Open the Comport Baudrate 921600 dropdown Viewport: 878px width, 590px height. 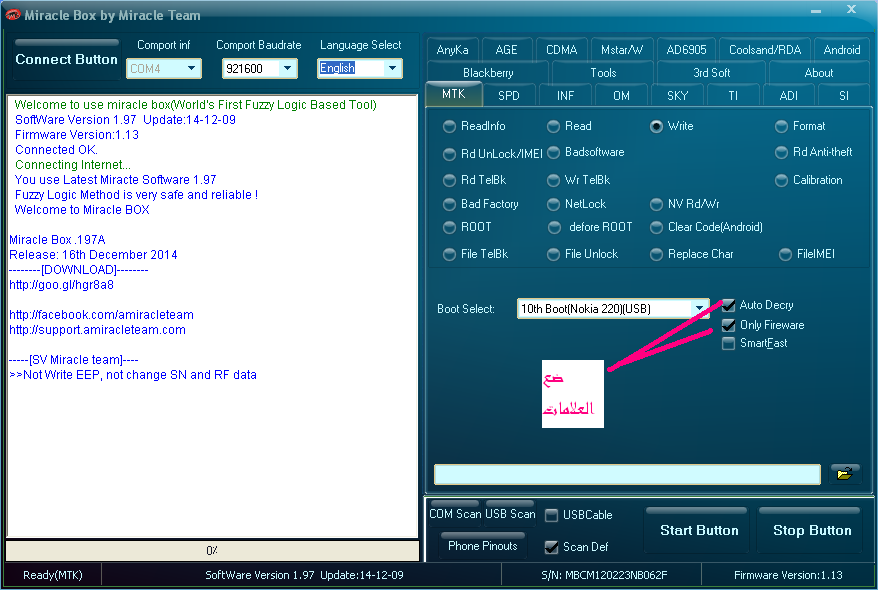tap(288, 68)
